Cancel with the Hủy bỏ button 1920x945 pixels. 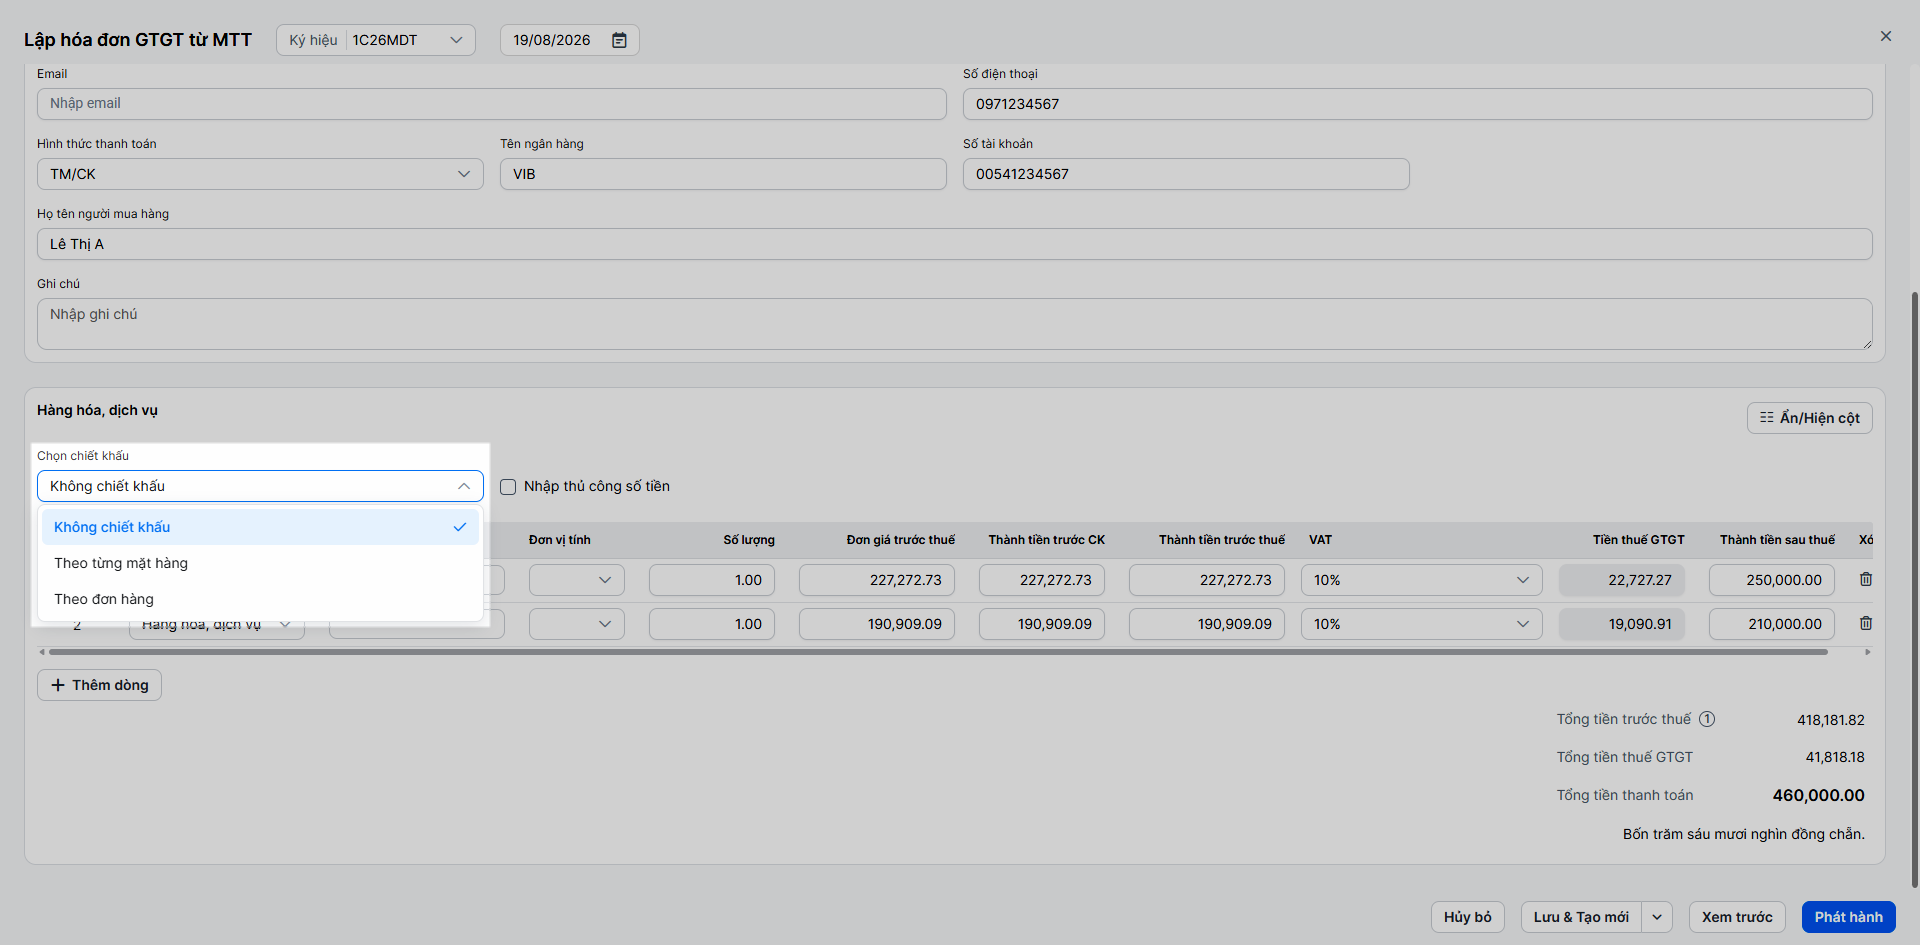[1467, 917]
